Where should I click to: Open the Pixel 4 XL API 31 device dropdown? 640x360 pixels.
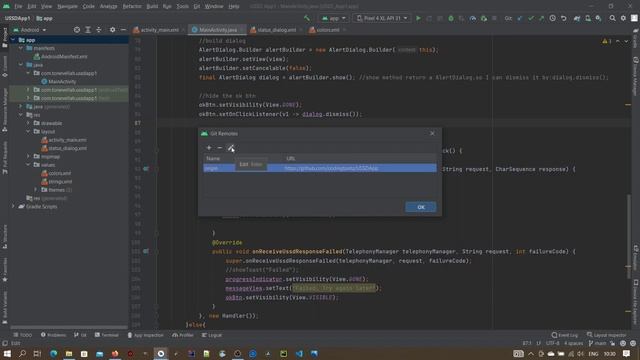pos(382,18)
